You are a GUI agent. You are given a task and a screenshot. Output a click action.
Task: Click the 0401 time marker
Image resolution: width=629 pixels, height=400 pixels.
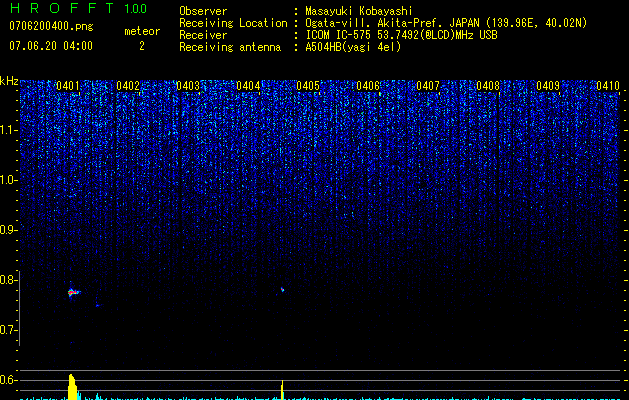(67, 86)
